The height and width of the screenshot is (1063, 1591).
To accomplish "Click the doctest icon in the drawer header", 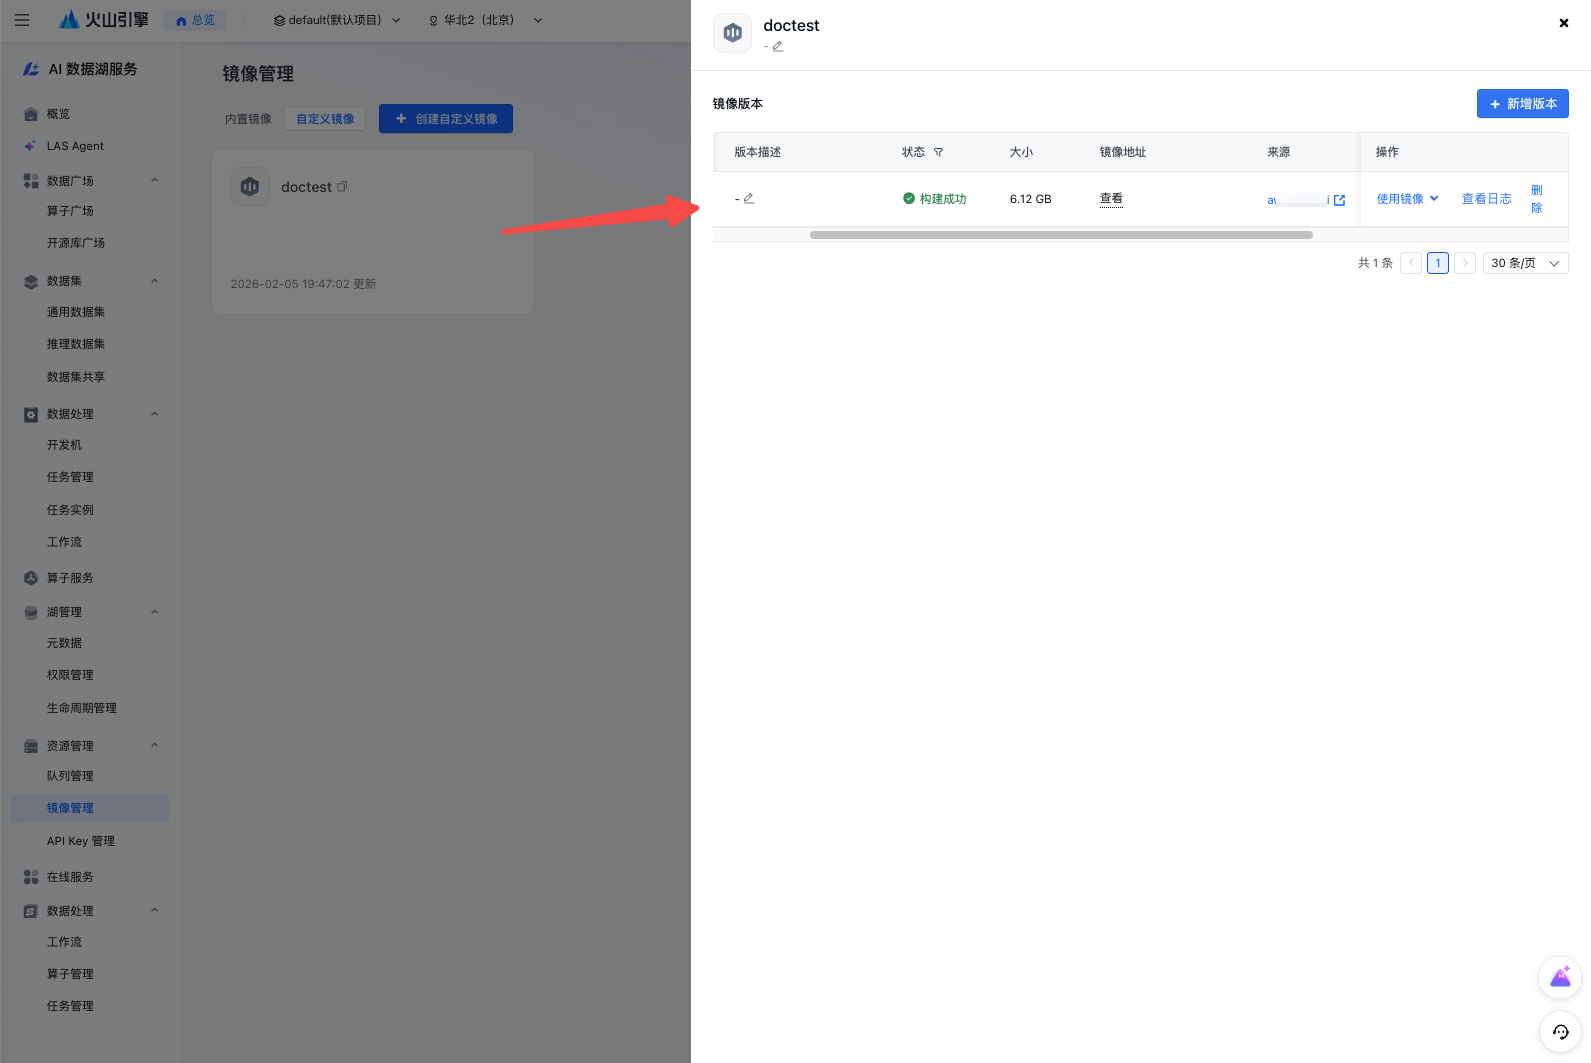I will tap(733, 33).
